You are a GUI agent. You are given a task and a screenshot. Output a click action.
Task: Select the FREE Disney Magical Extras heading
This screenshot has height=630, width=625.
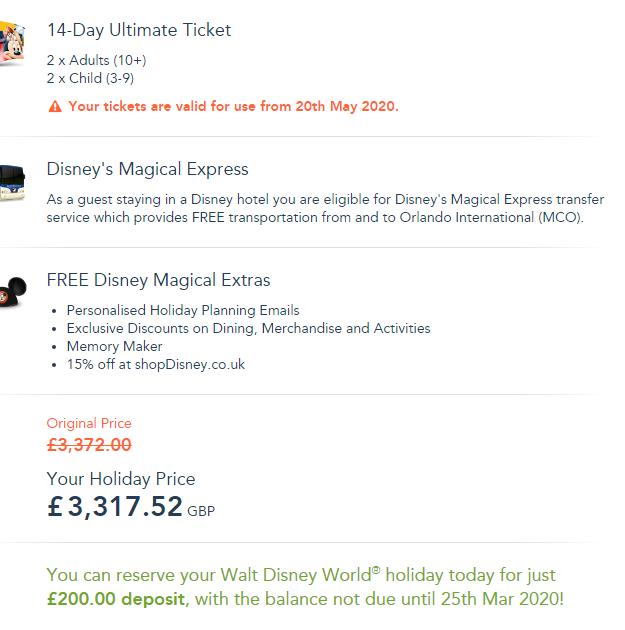pyautogui.click(x=158, y=280)
